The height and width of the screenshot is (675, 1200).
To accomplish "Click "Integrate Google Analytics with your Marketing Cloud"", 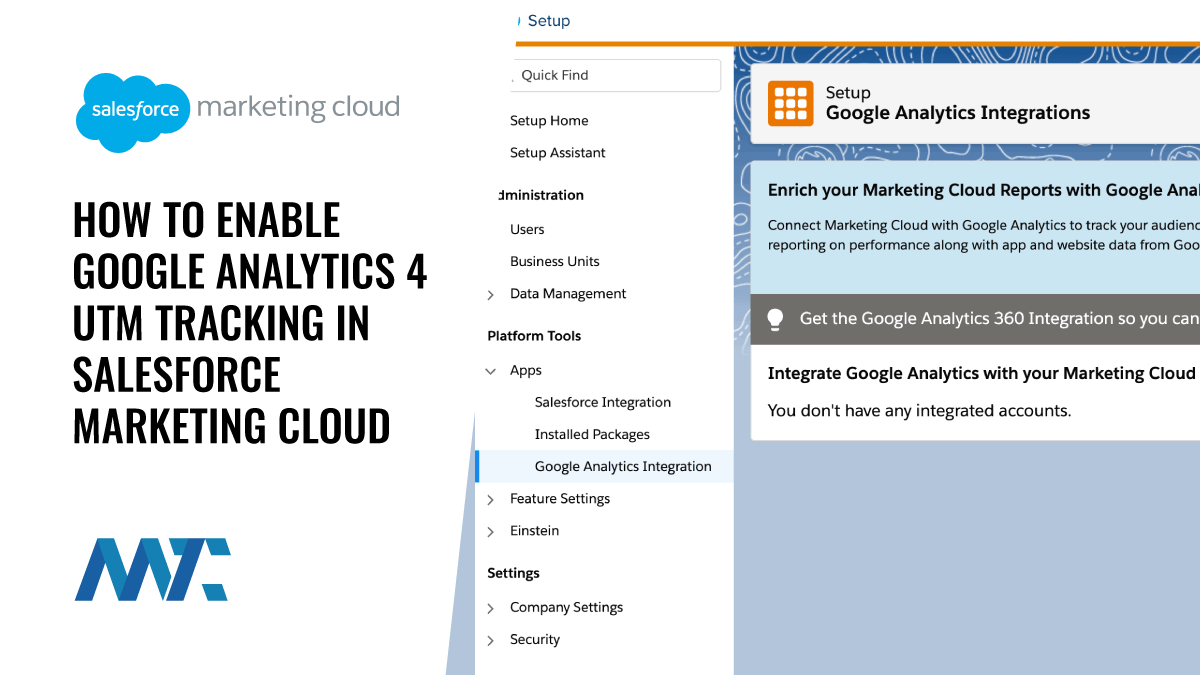I will [x=981, y=373].
